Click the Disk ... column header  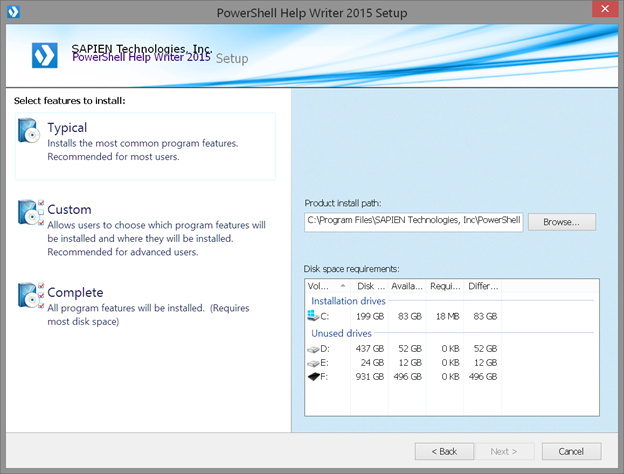pyautogui.click(x=370, y=286)
